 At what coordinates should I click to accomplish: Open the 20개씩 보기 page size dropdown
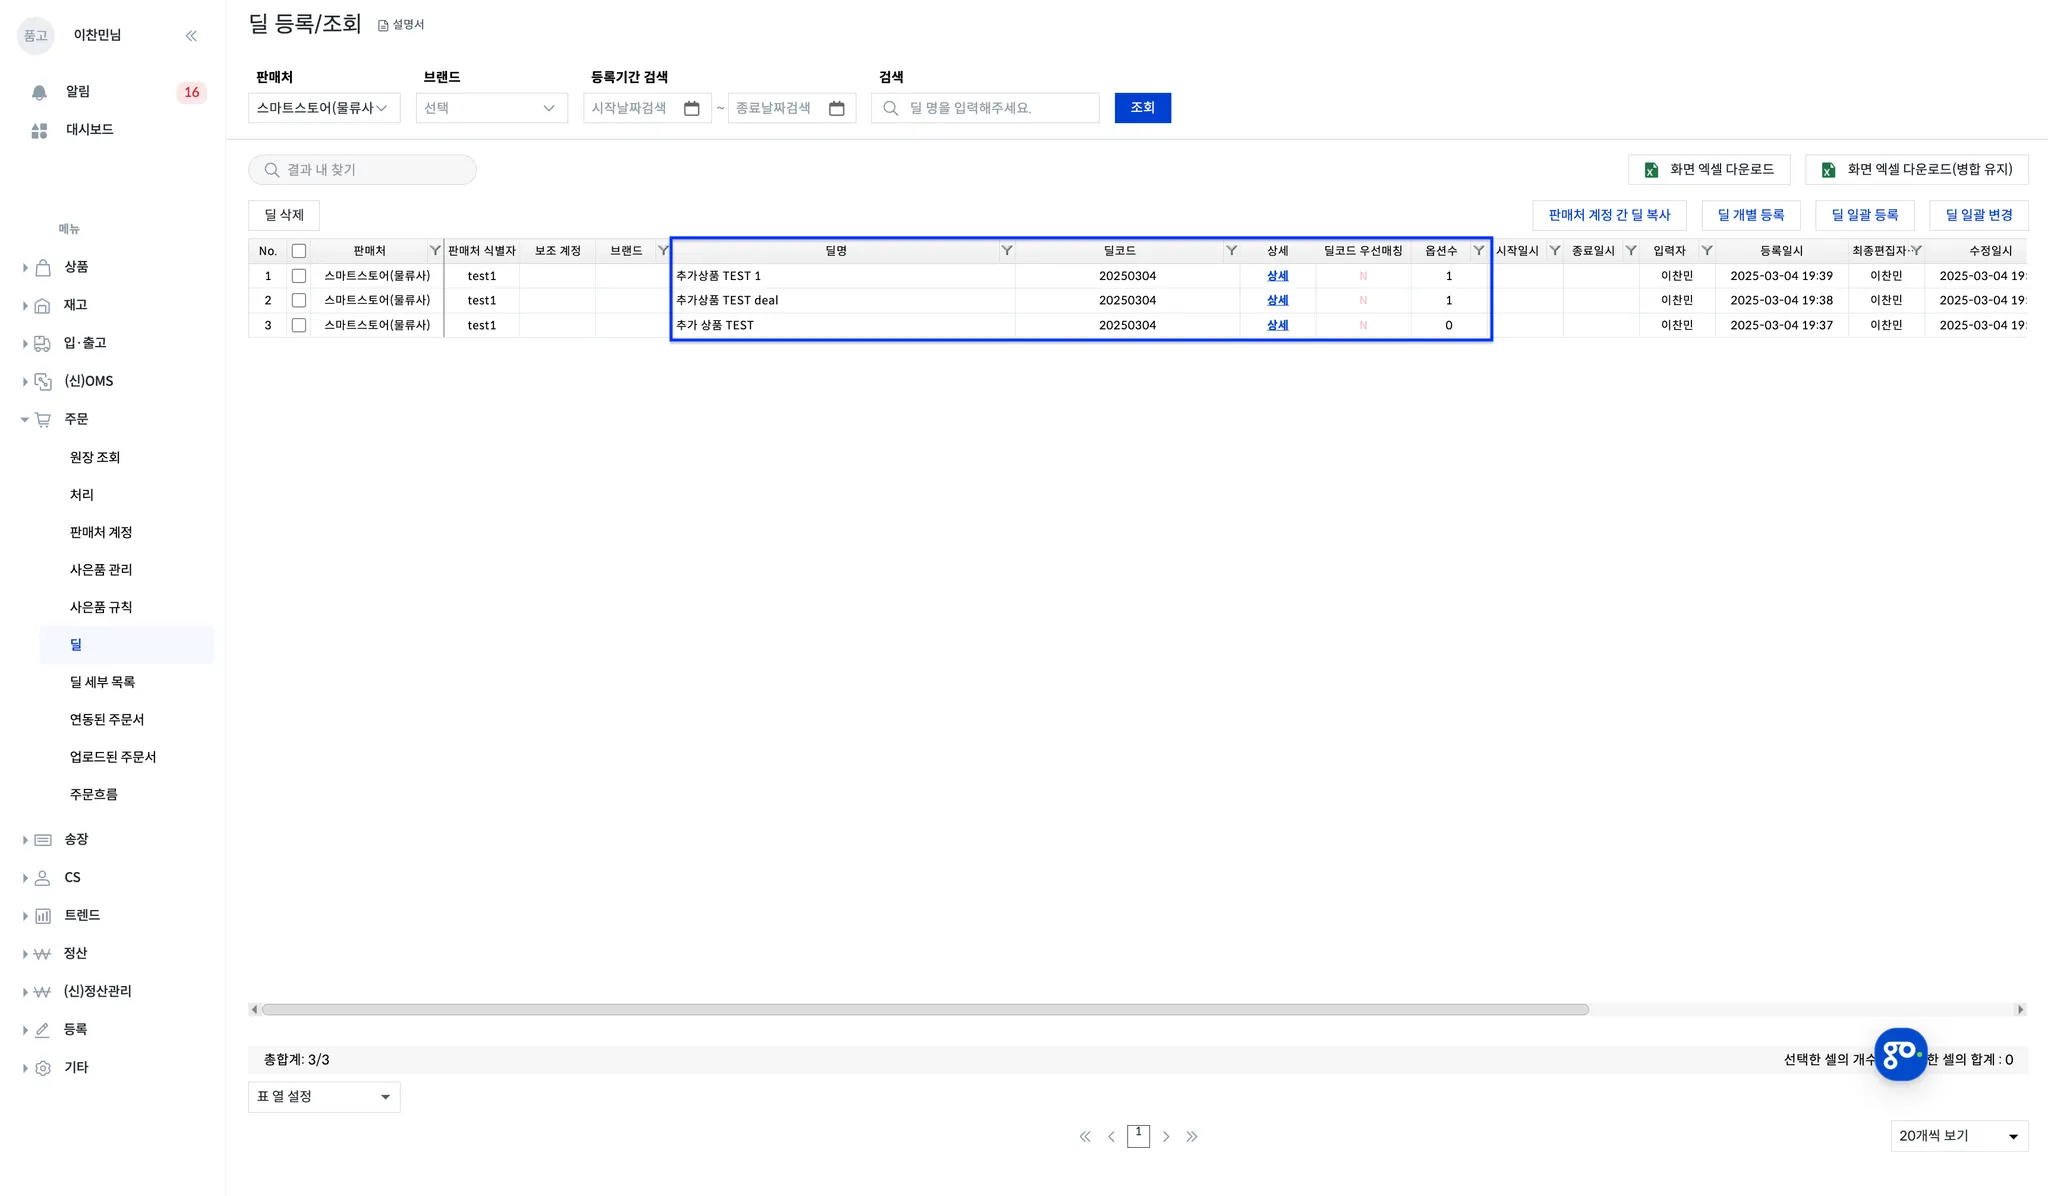pyautogui.click(x=1958, y=1136)
